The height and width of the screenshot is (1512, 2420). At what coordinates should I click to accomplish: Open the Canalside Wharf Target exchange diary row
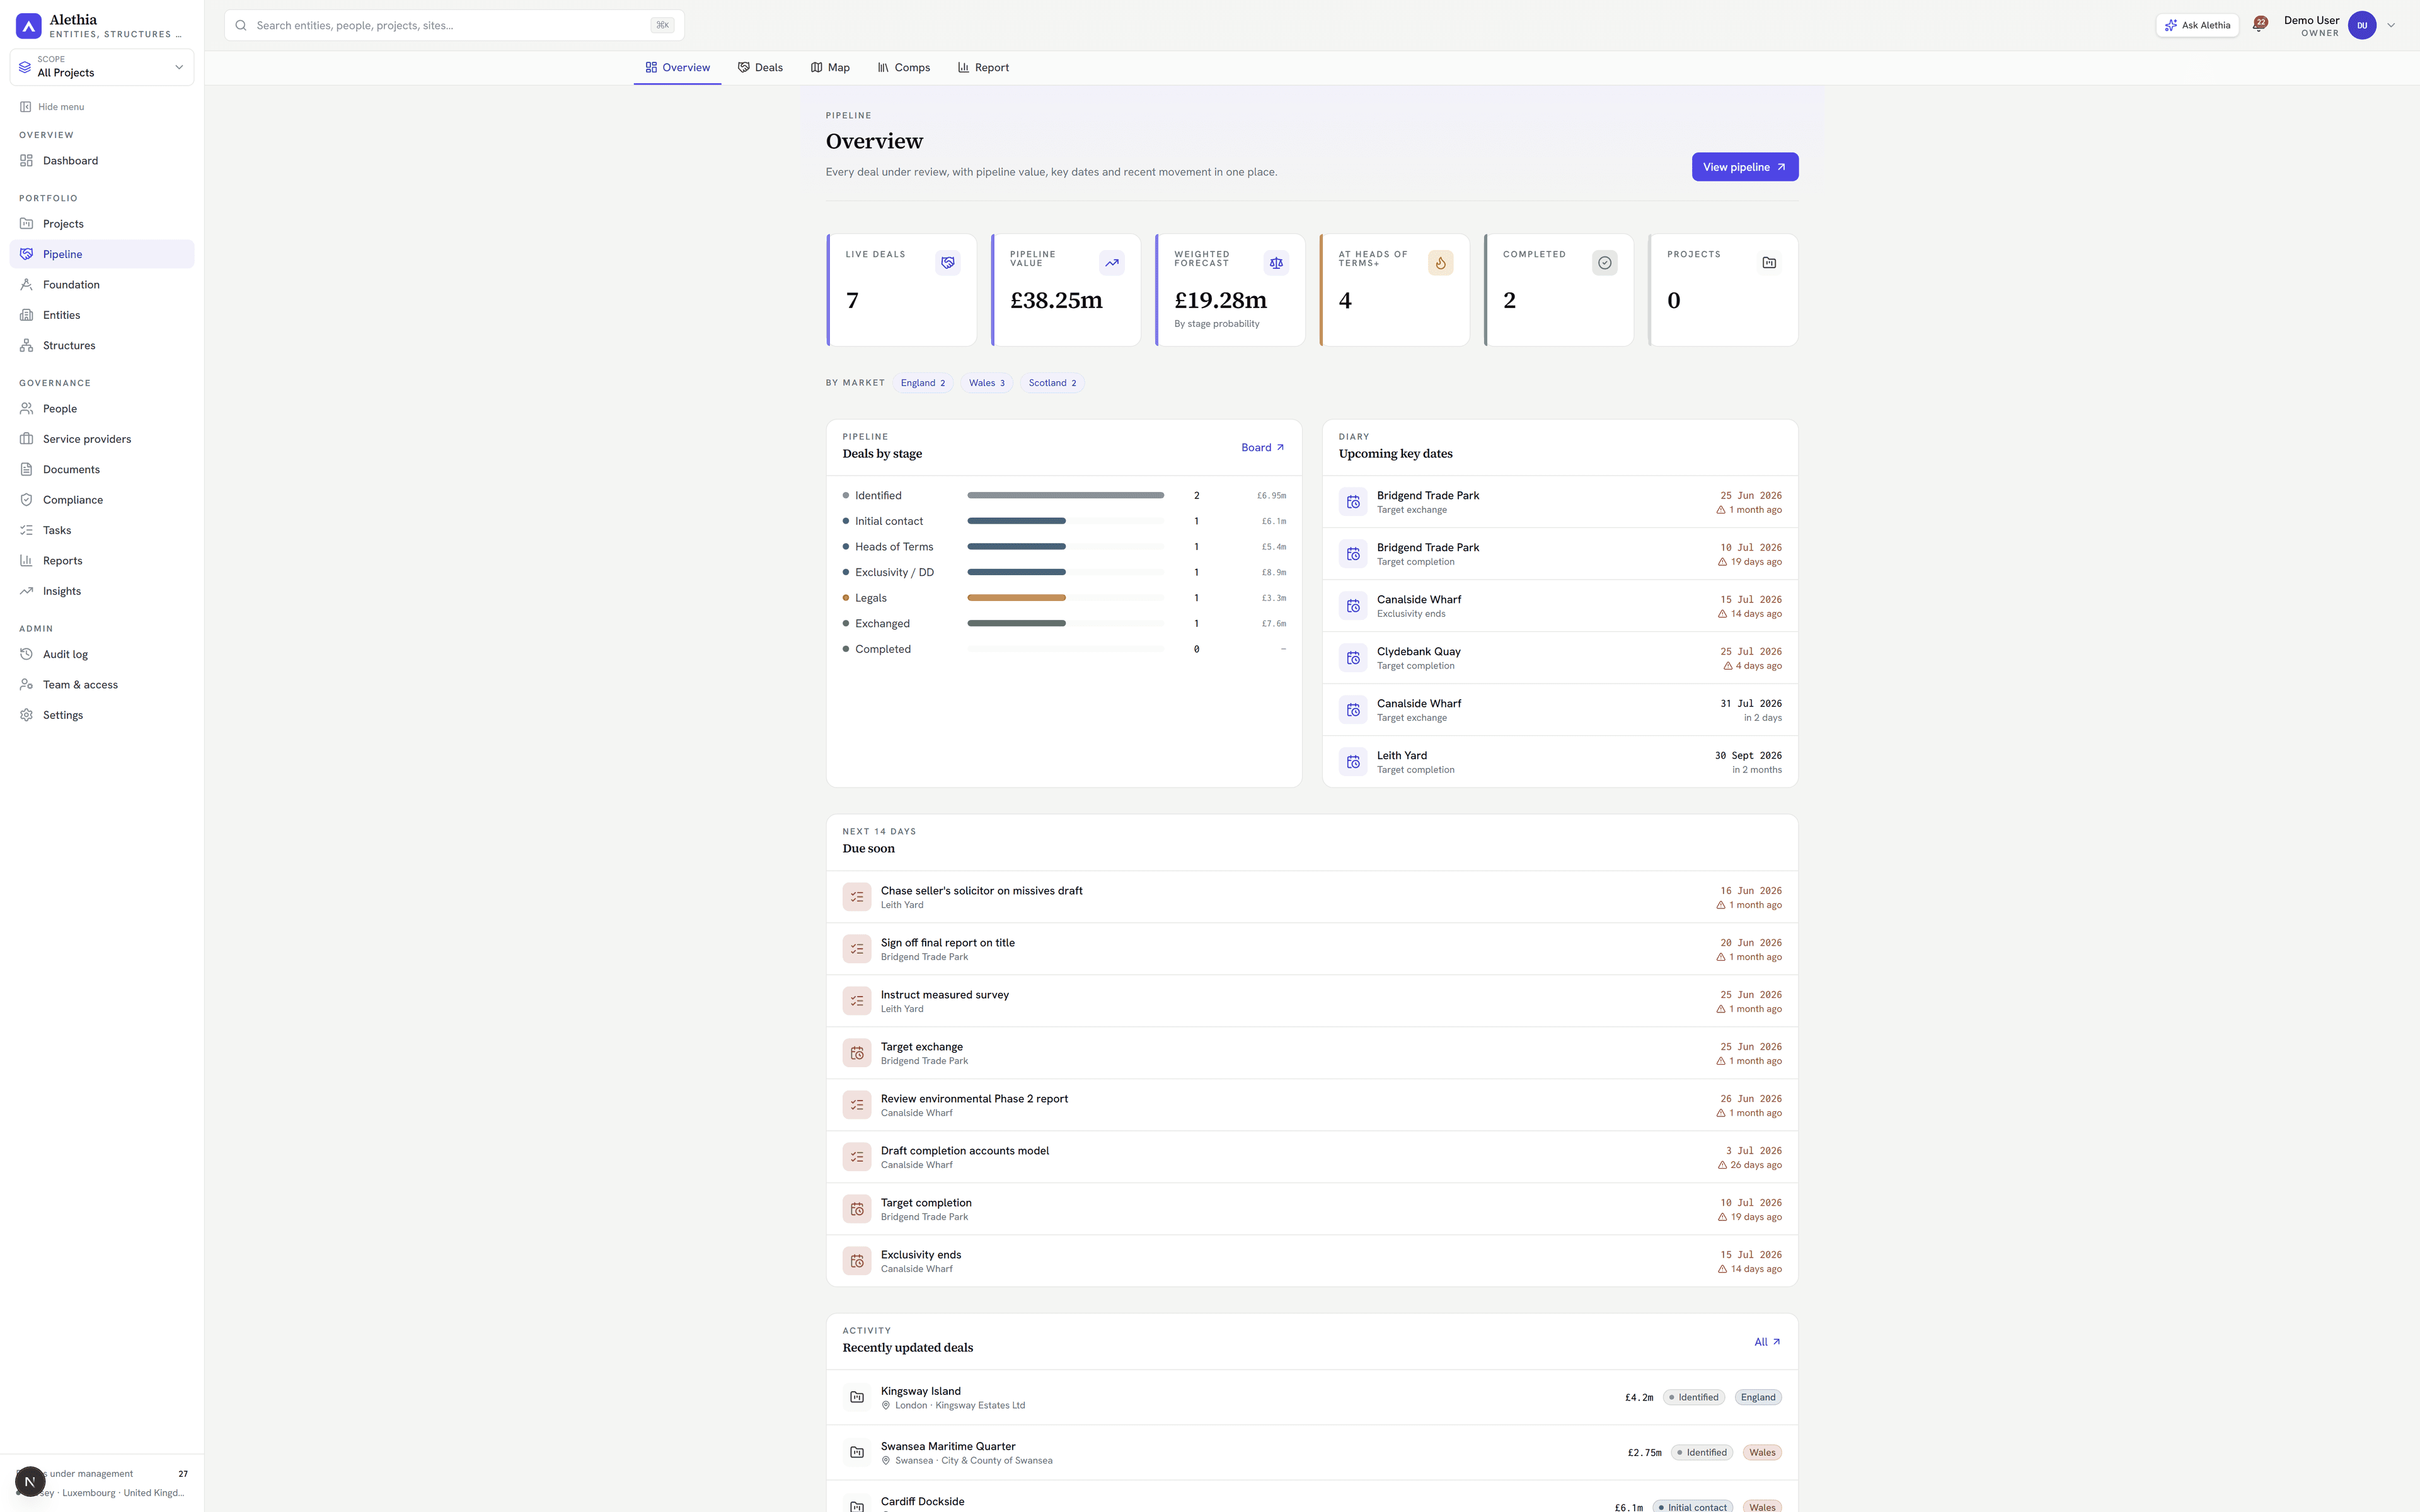tap(1560, 710)
